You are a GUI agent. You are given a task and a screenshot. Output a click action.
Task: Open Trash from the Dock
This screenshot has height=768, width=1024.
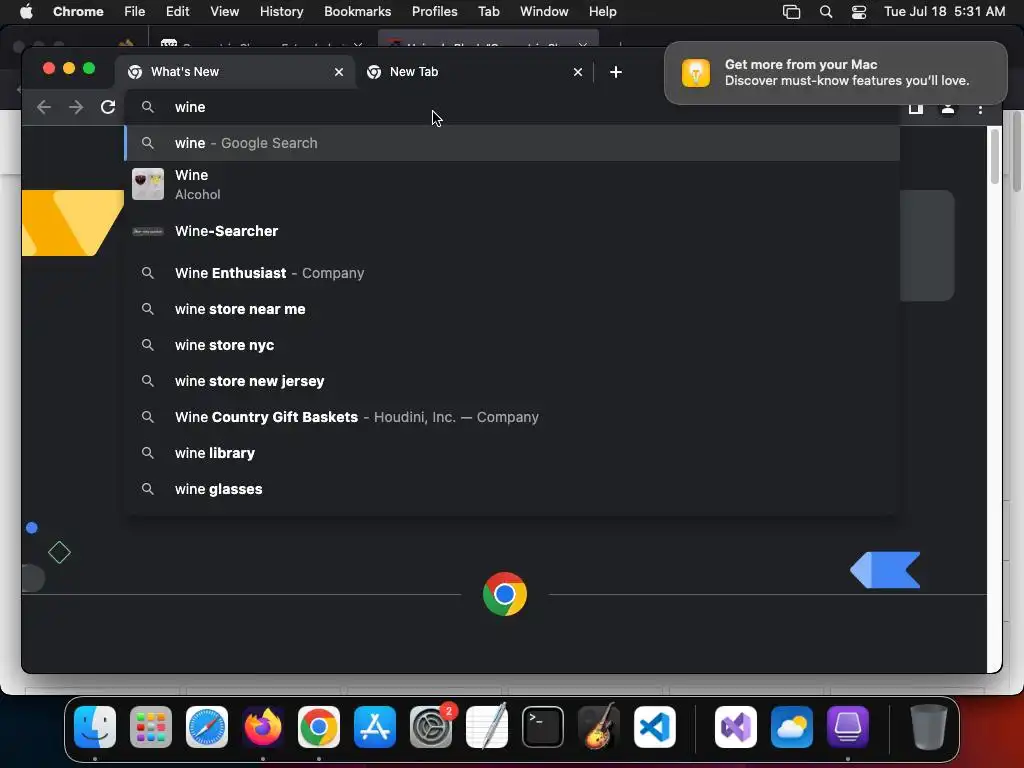click(929, 727)
